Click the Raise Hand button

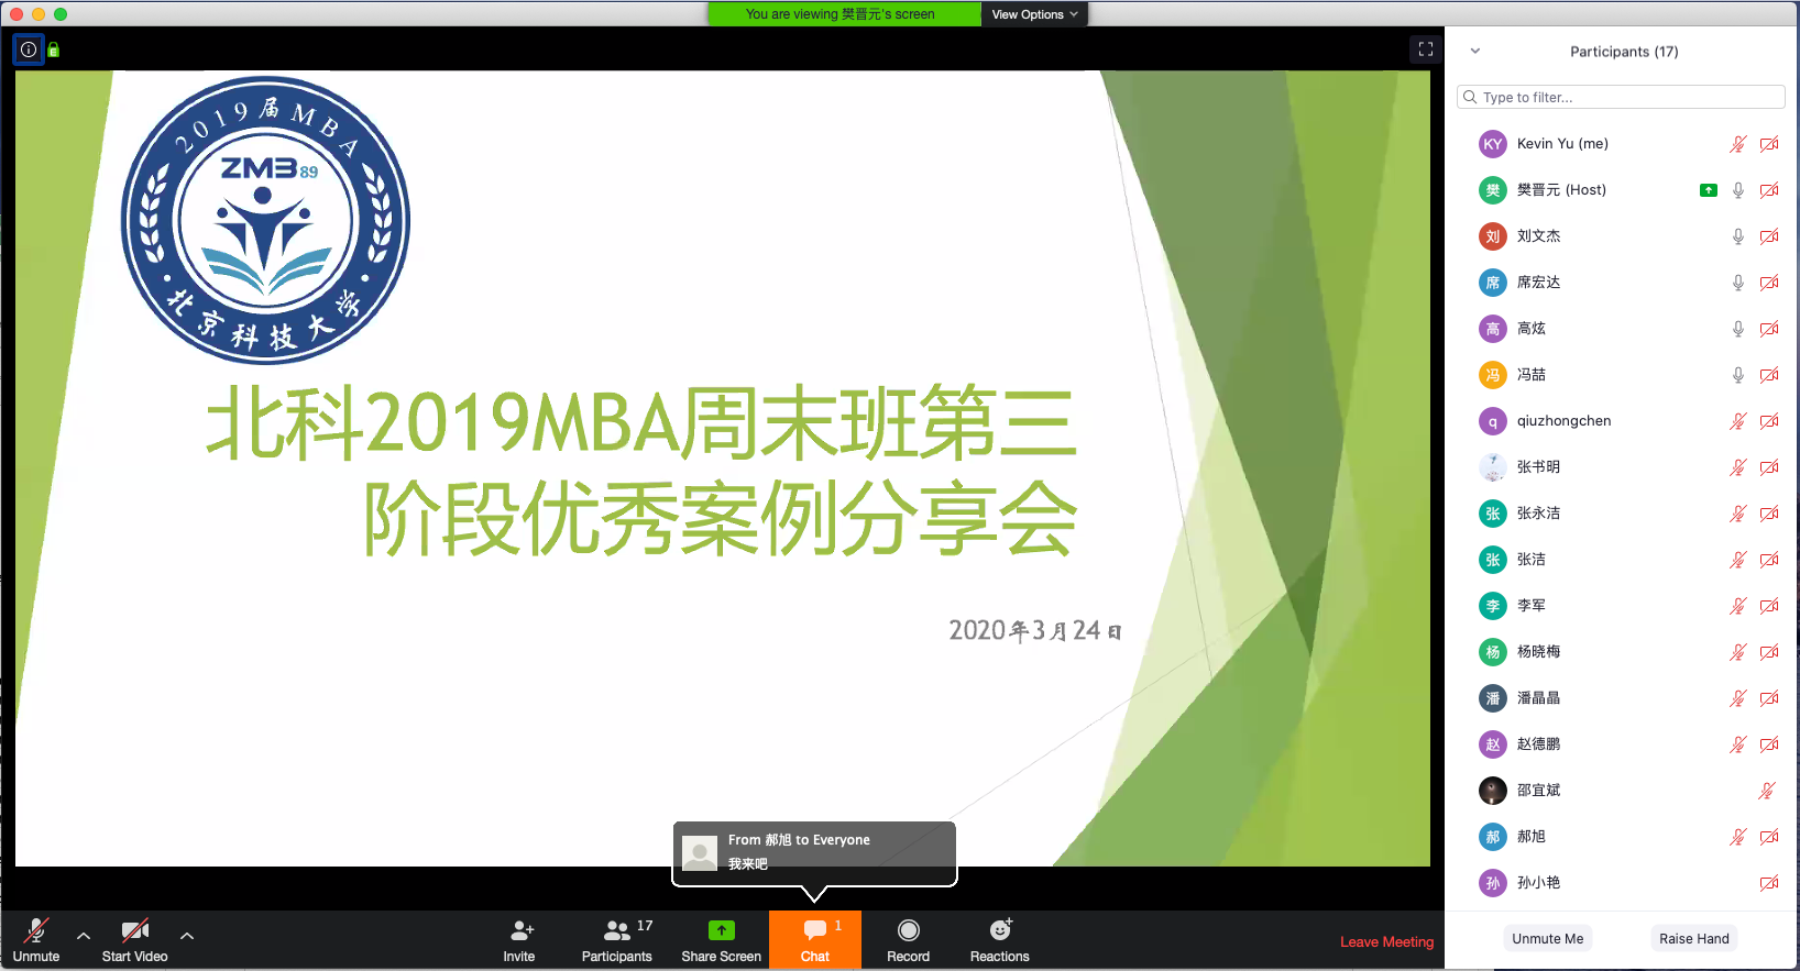click(1693, 938)
